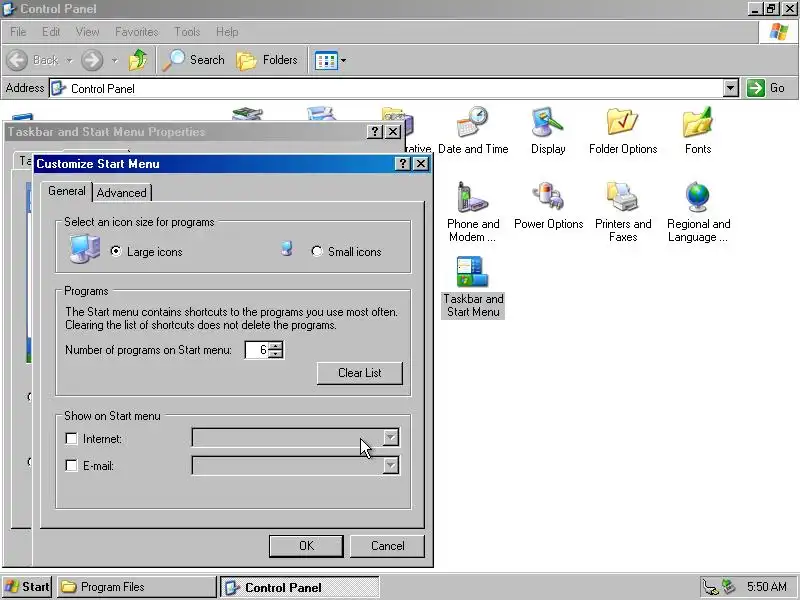Image resolution: width=800 pixels, height=600 pixels.
Task: Enable the Internet checkbox
Action: (71, 439)
